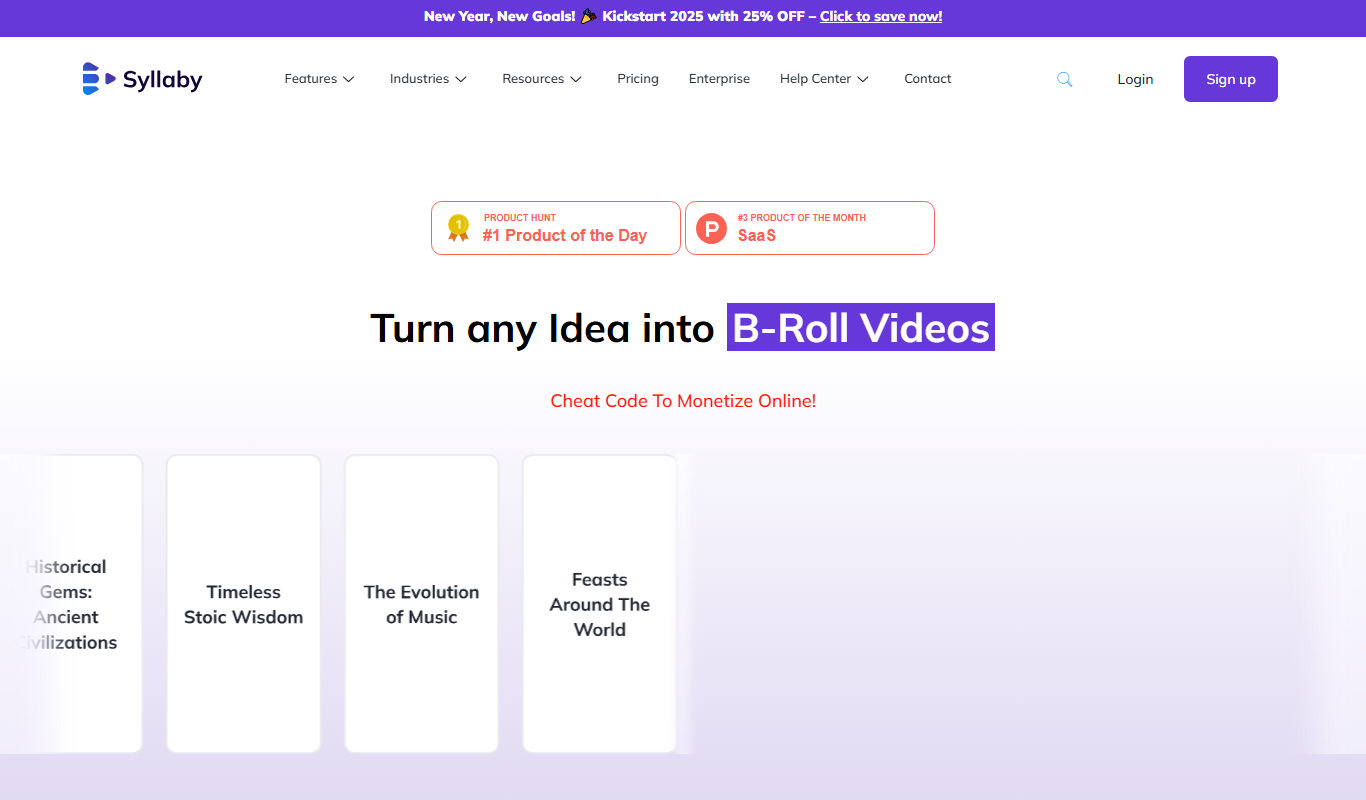
Task: Select The Evolution of Music card
Action: click(x=422, y=604)
